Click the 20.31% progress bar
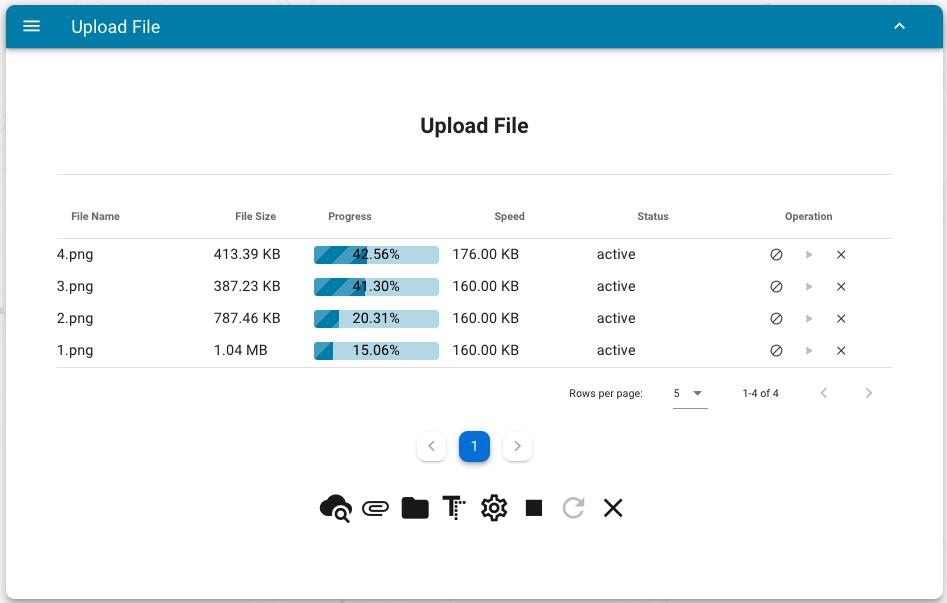Screen dimensions: 947x603 coord(376,318)
